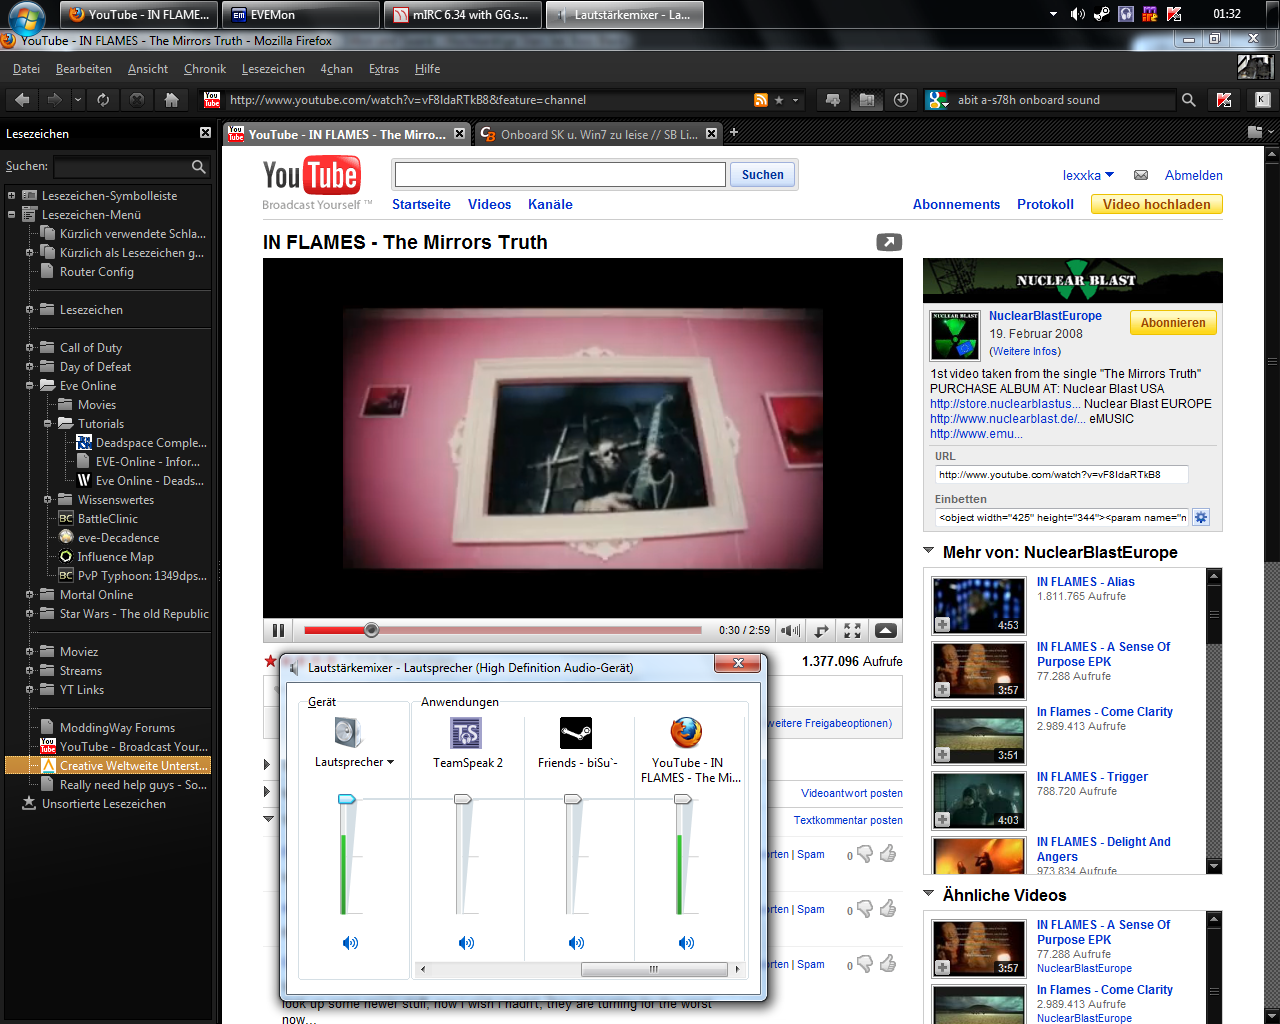Click the system tray volume icon

(x=1078, y=14)
